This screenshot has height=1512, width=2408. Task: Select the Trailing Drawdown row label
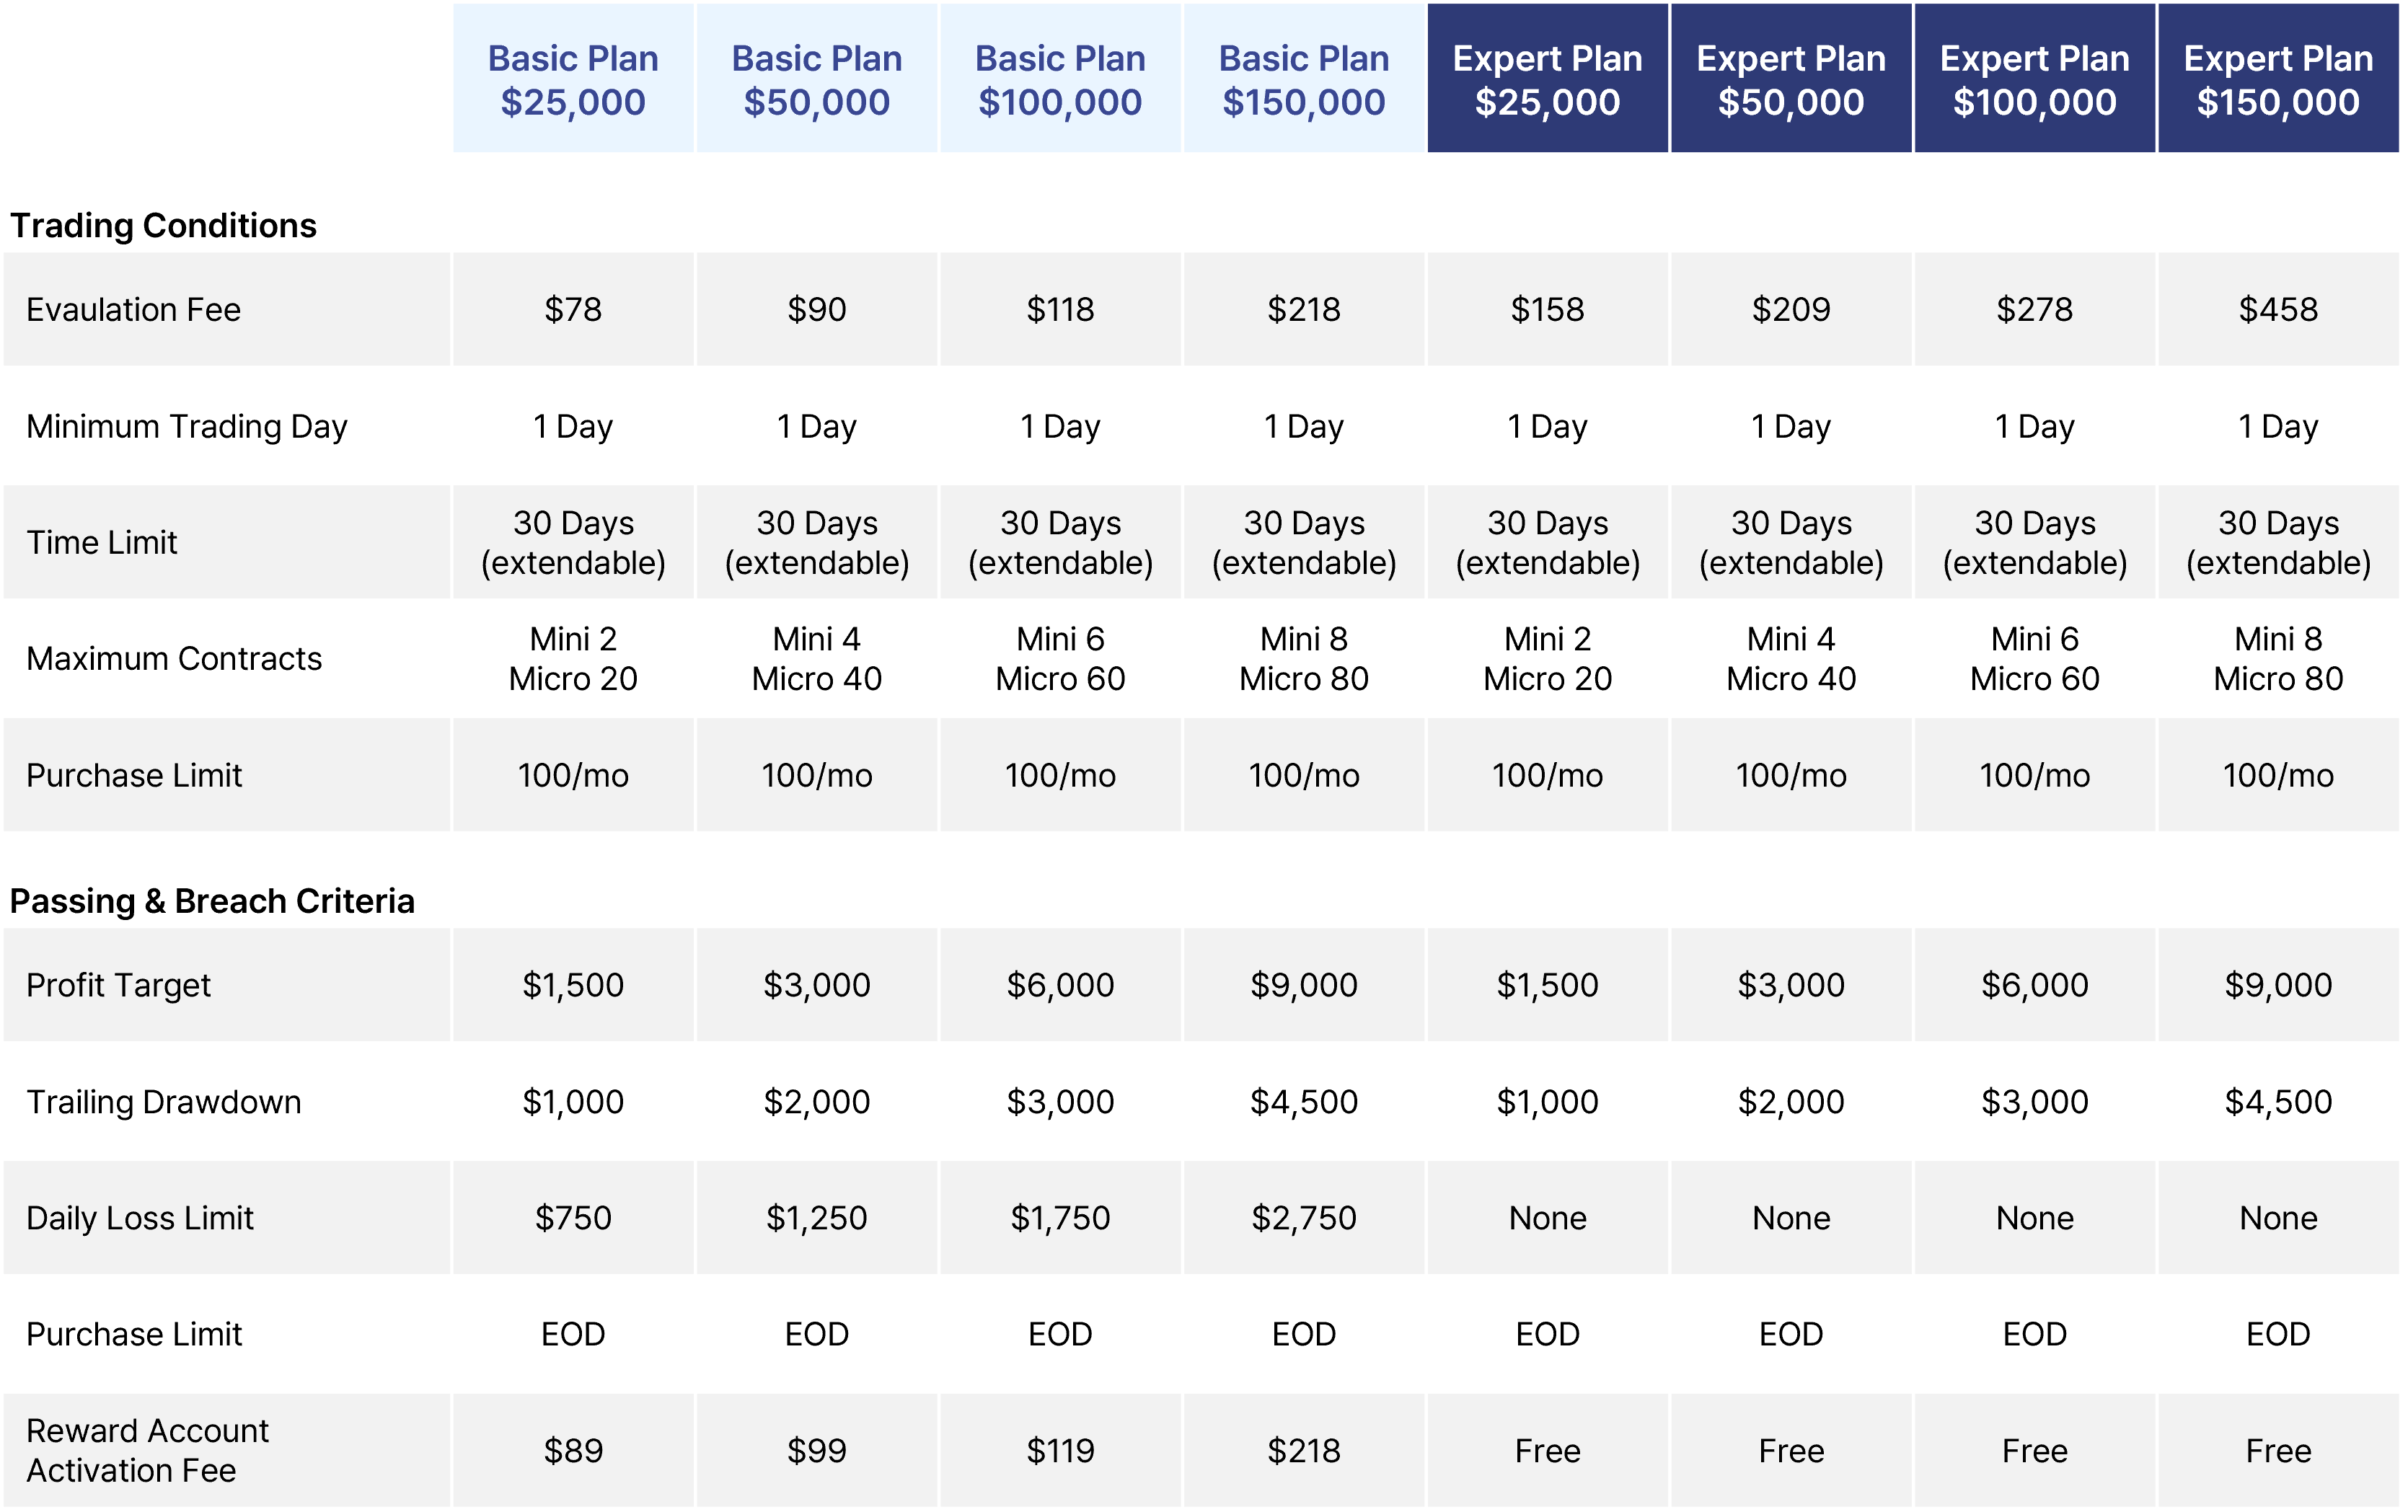click(163, 1102)
